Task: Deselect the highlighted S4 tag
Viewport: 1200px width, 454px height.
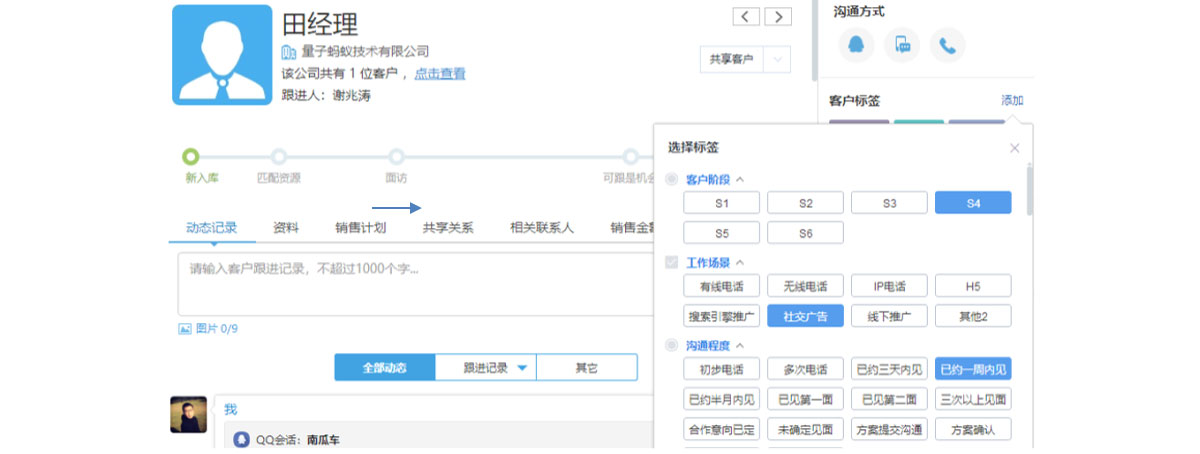Action: (x=973, y=203)
